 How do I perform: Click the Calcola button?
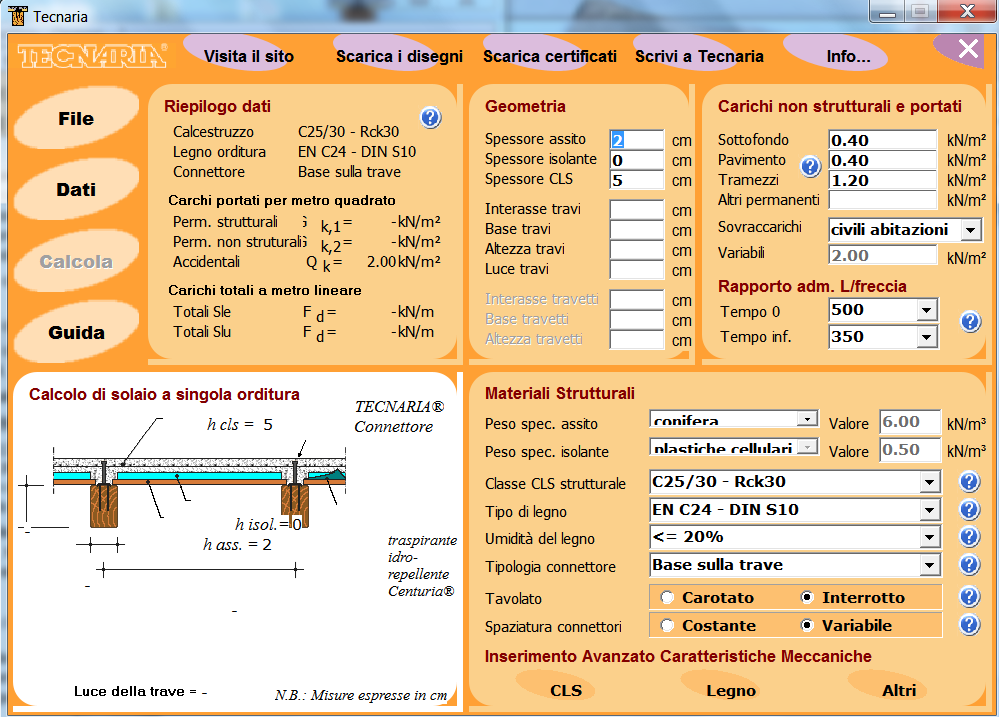[x=76, y=261]
